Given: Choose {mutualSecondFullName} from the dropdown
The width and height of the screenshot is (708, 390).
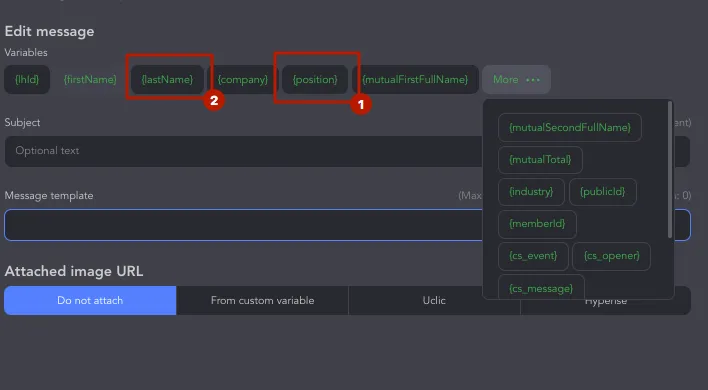Looking at the screenshot, I should (569, 127).
